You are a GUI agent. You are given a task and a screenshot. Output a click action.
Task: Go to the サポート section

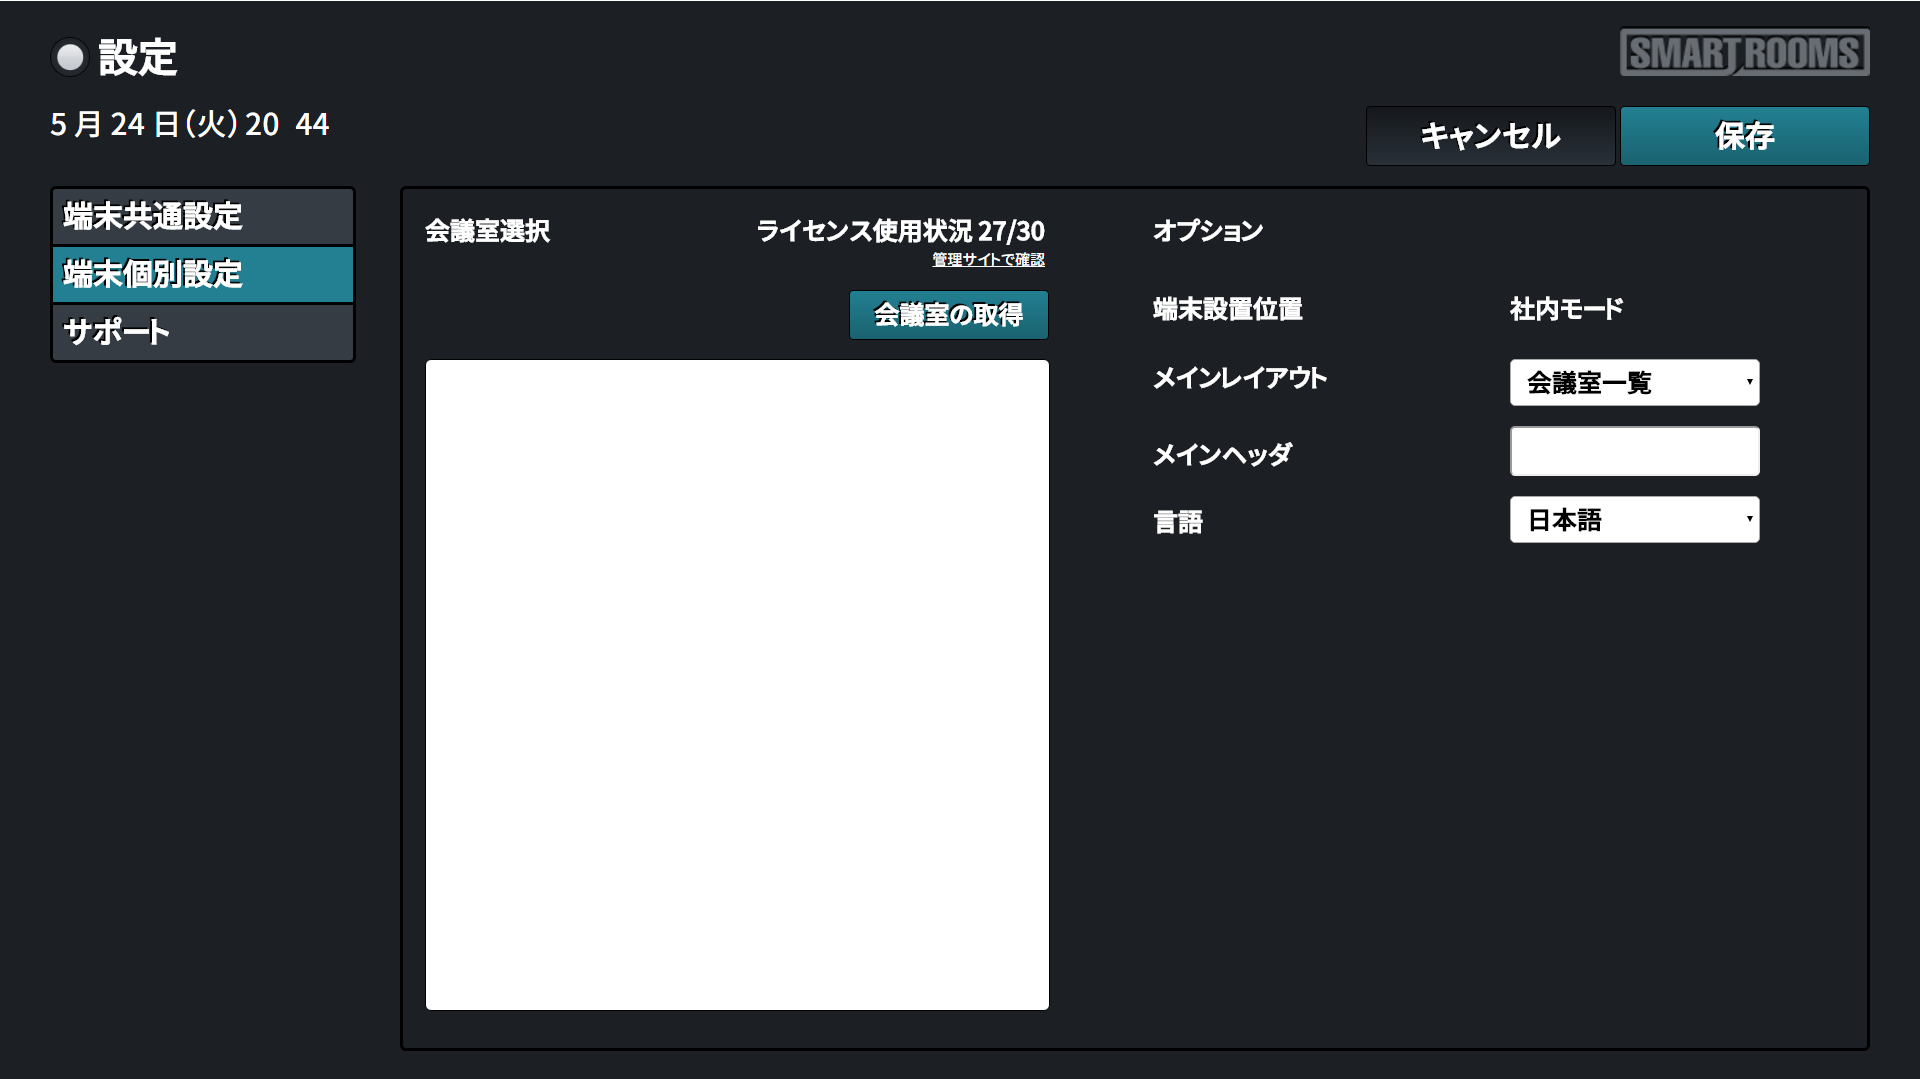coord(203,332)
